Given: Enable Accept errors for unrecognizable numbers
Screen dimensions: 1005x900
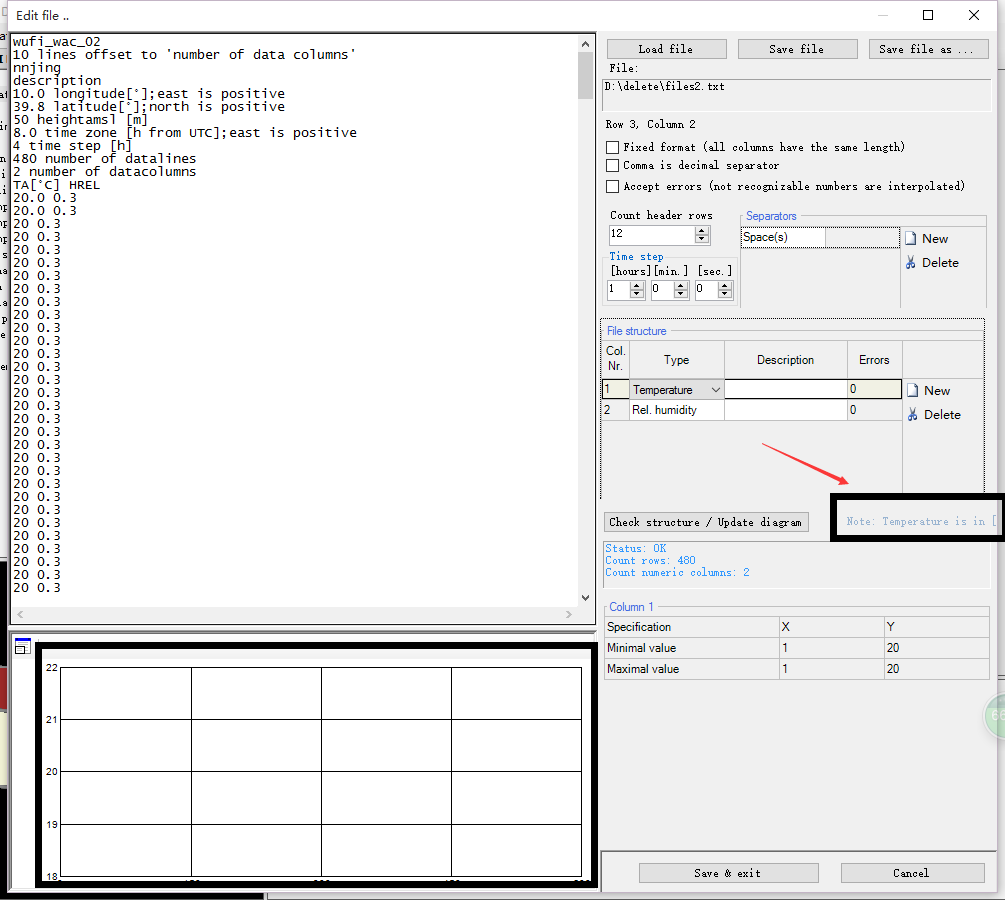Looking at the screenshot, I should point(613,185).
